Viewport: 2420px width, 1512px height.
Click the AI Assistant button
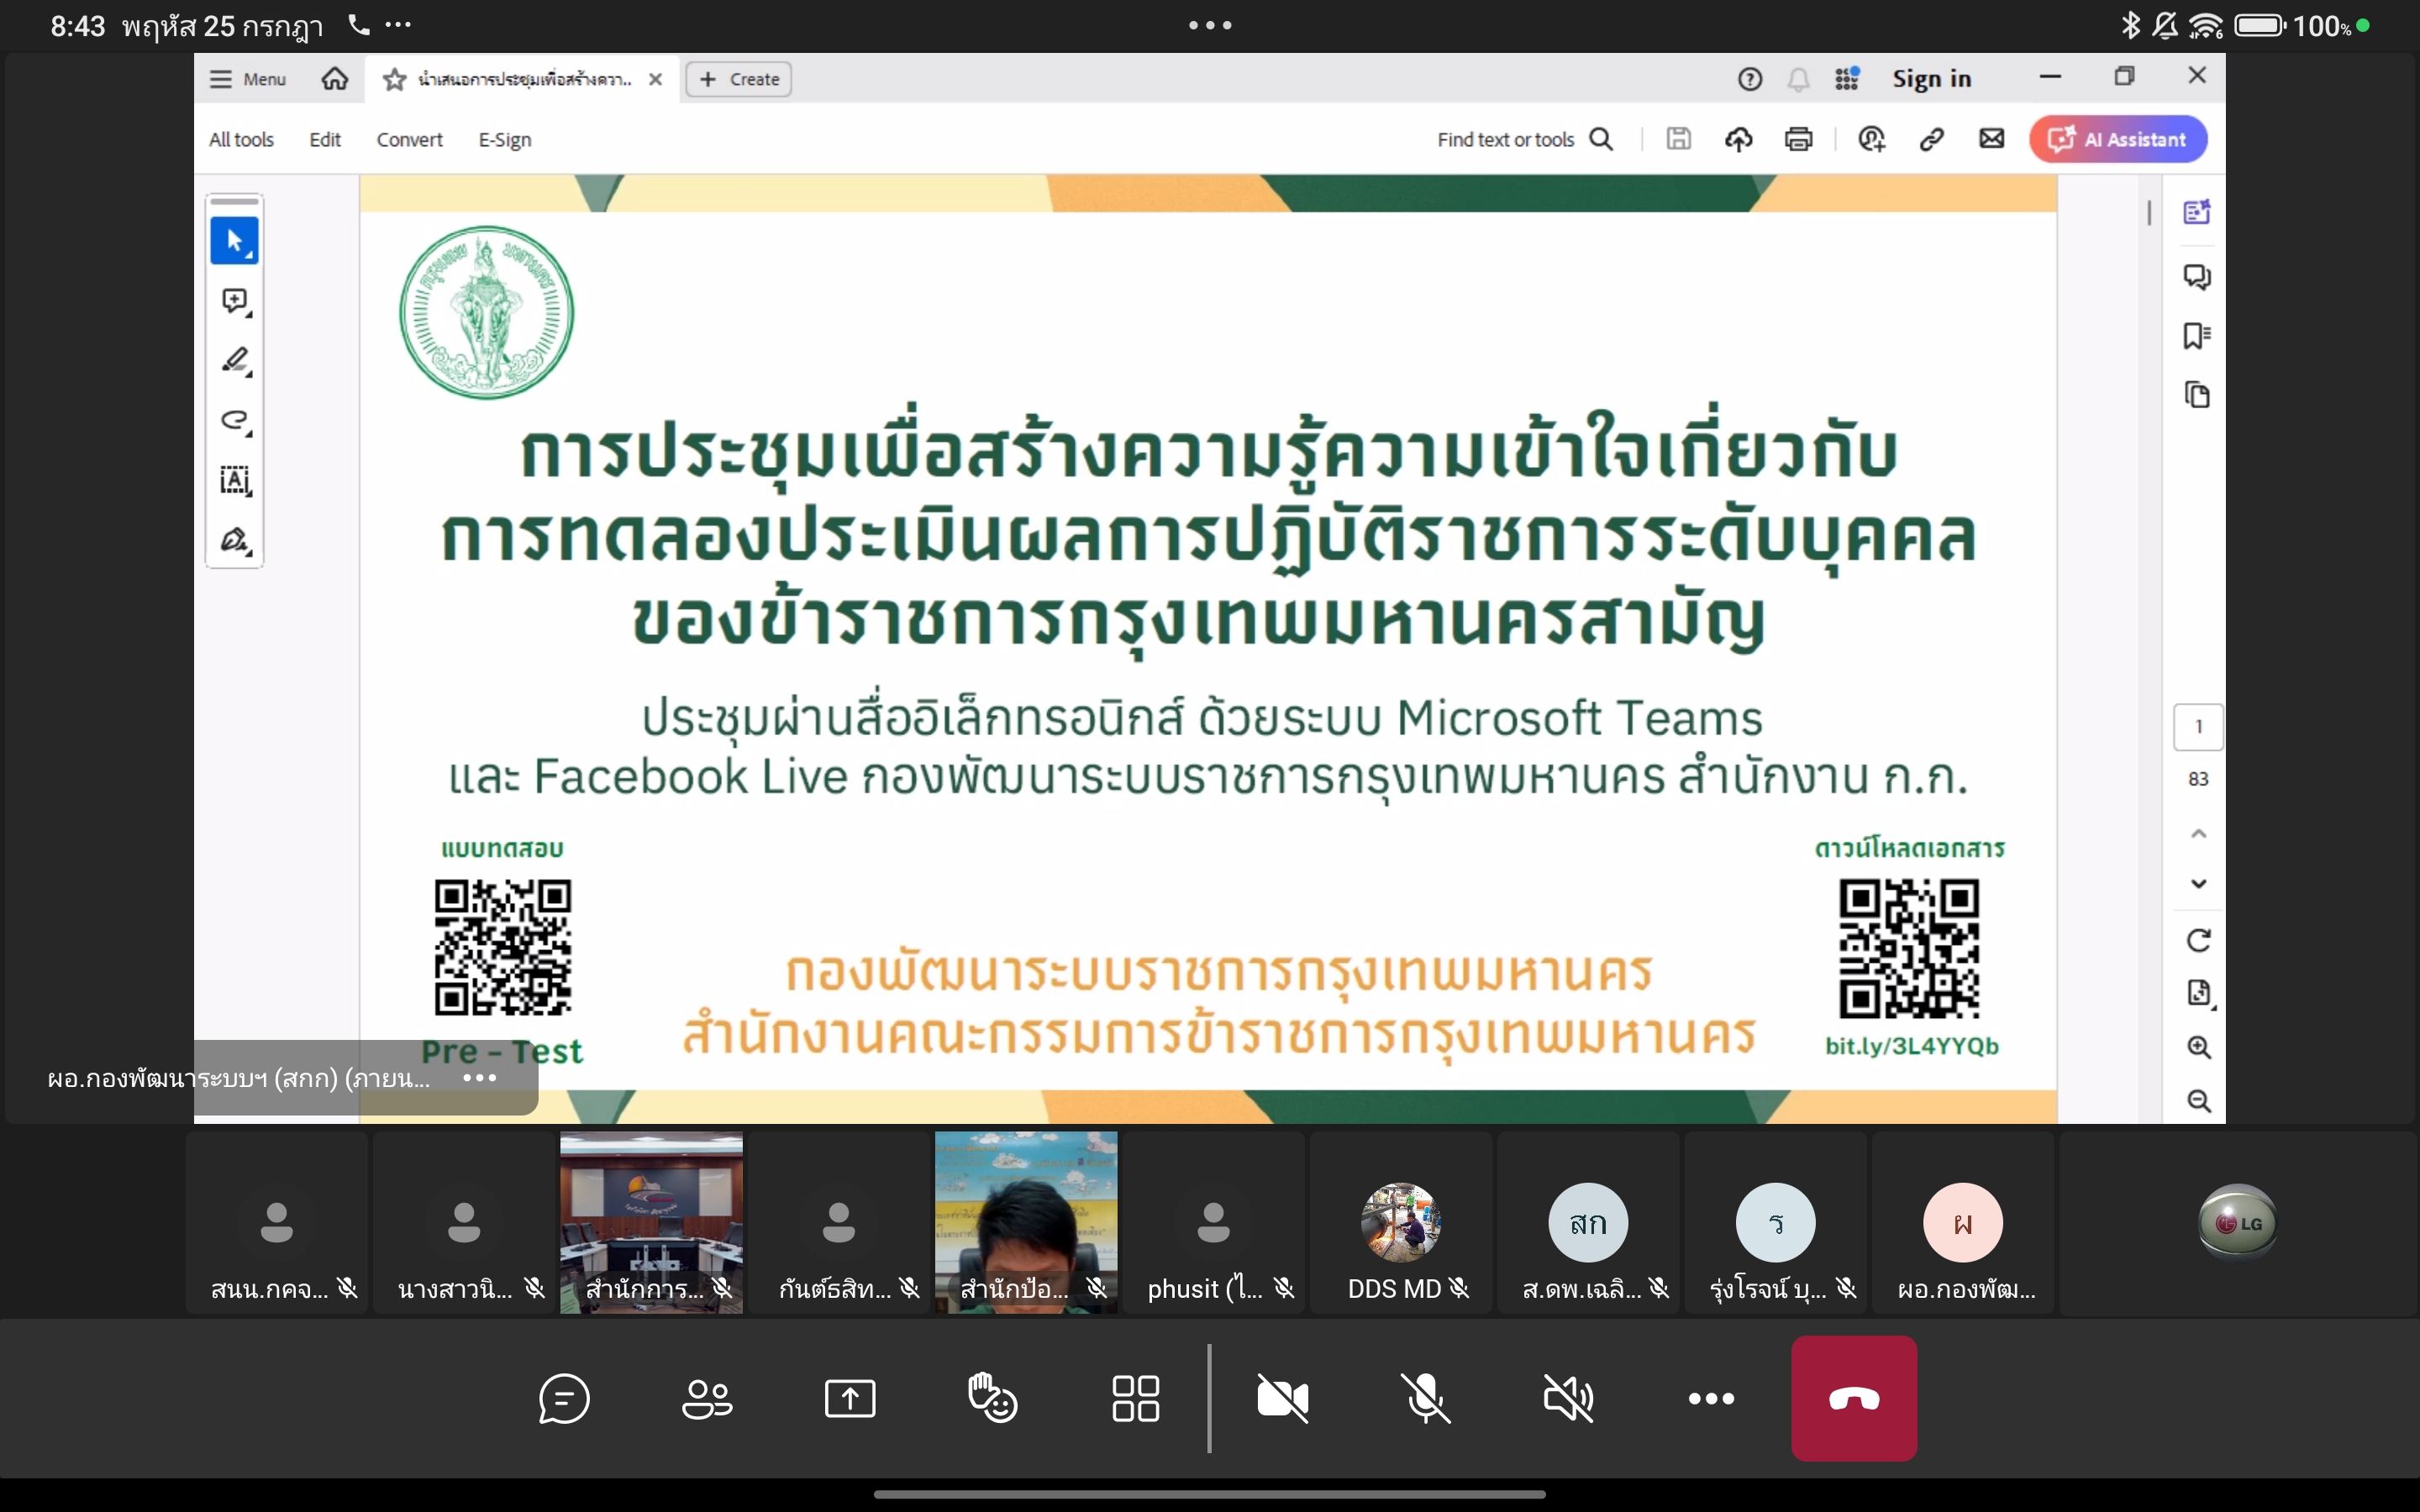click(x=2118, y=139)
